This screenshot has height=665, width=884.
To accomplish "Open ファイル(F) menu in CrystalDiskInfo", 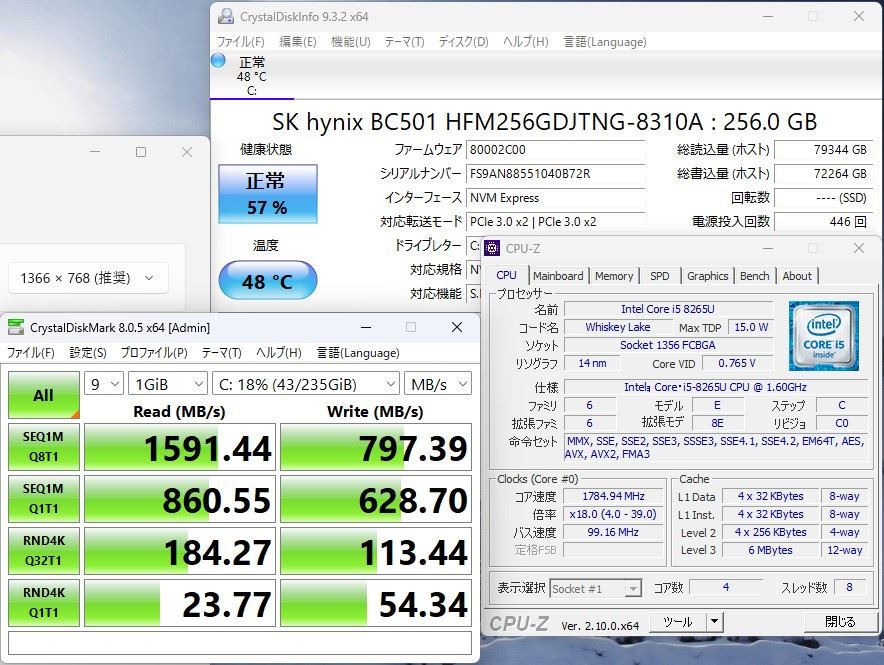I will tap(241, 42).
